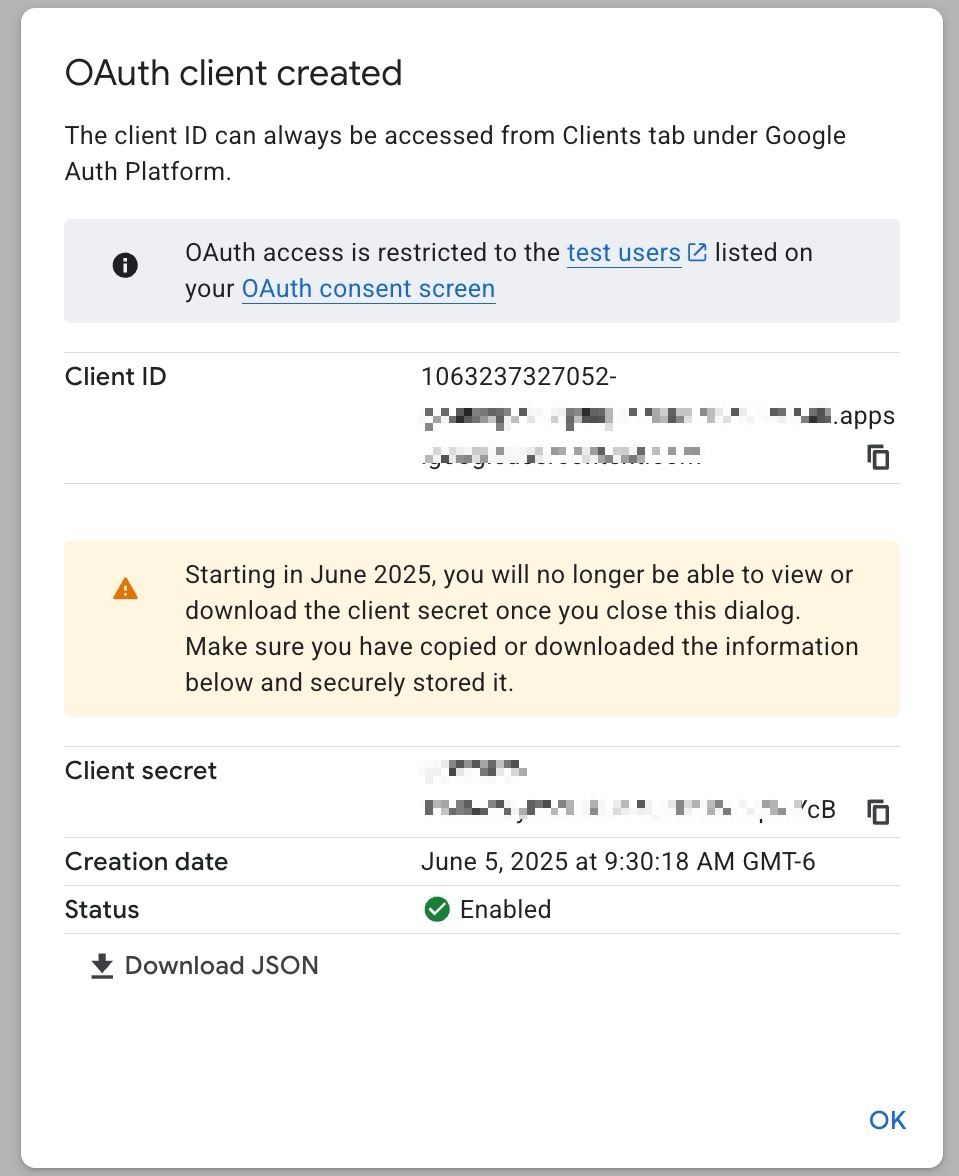Click the OAuth client created heading

(233, 73)
